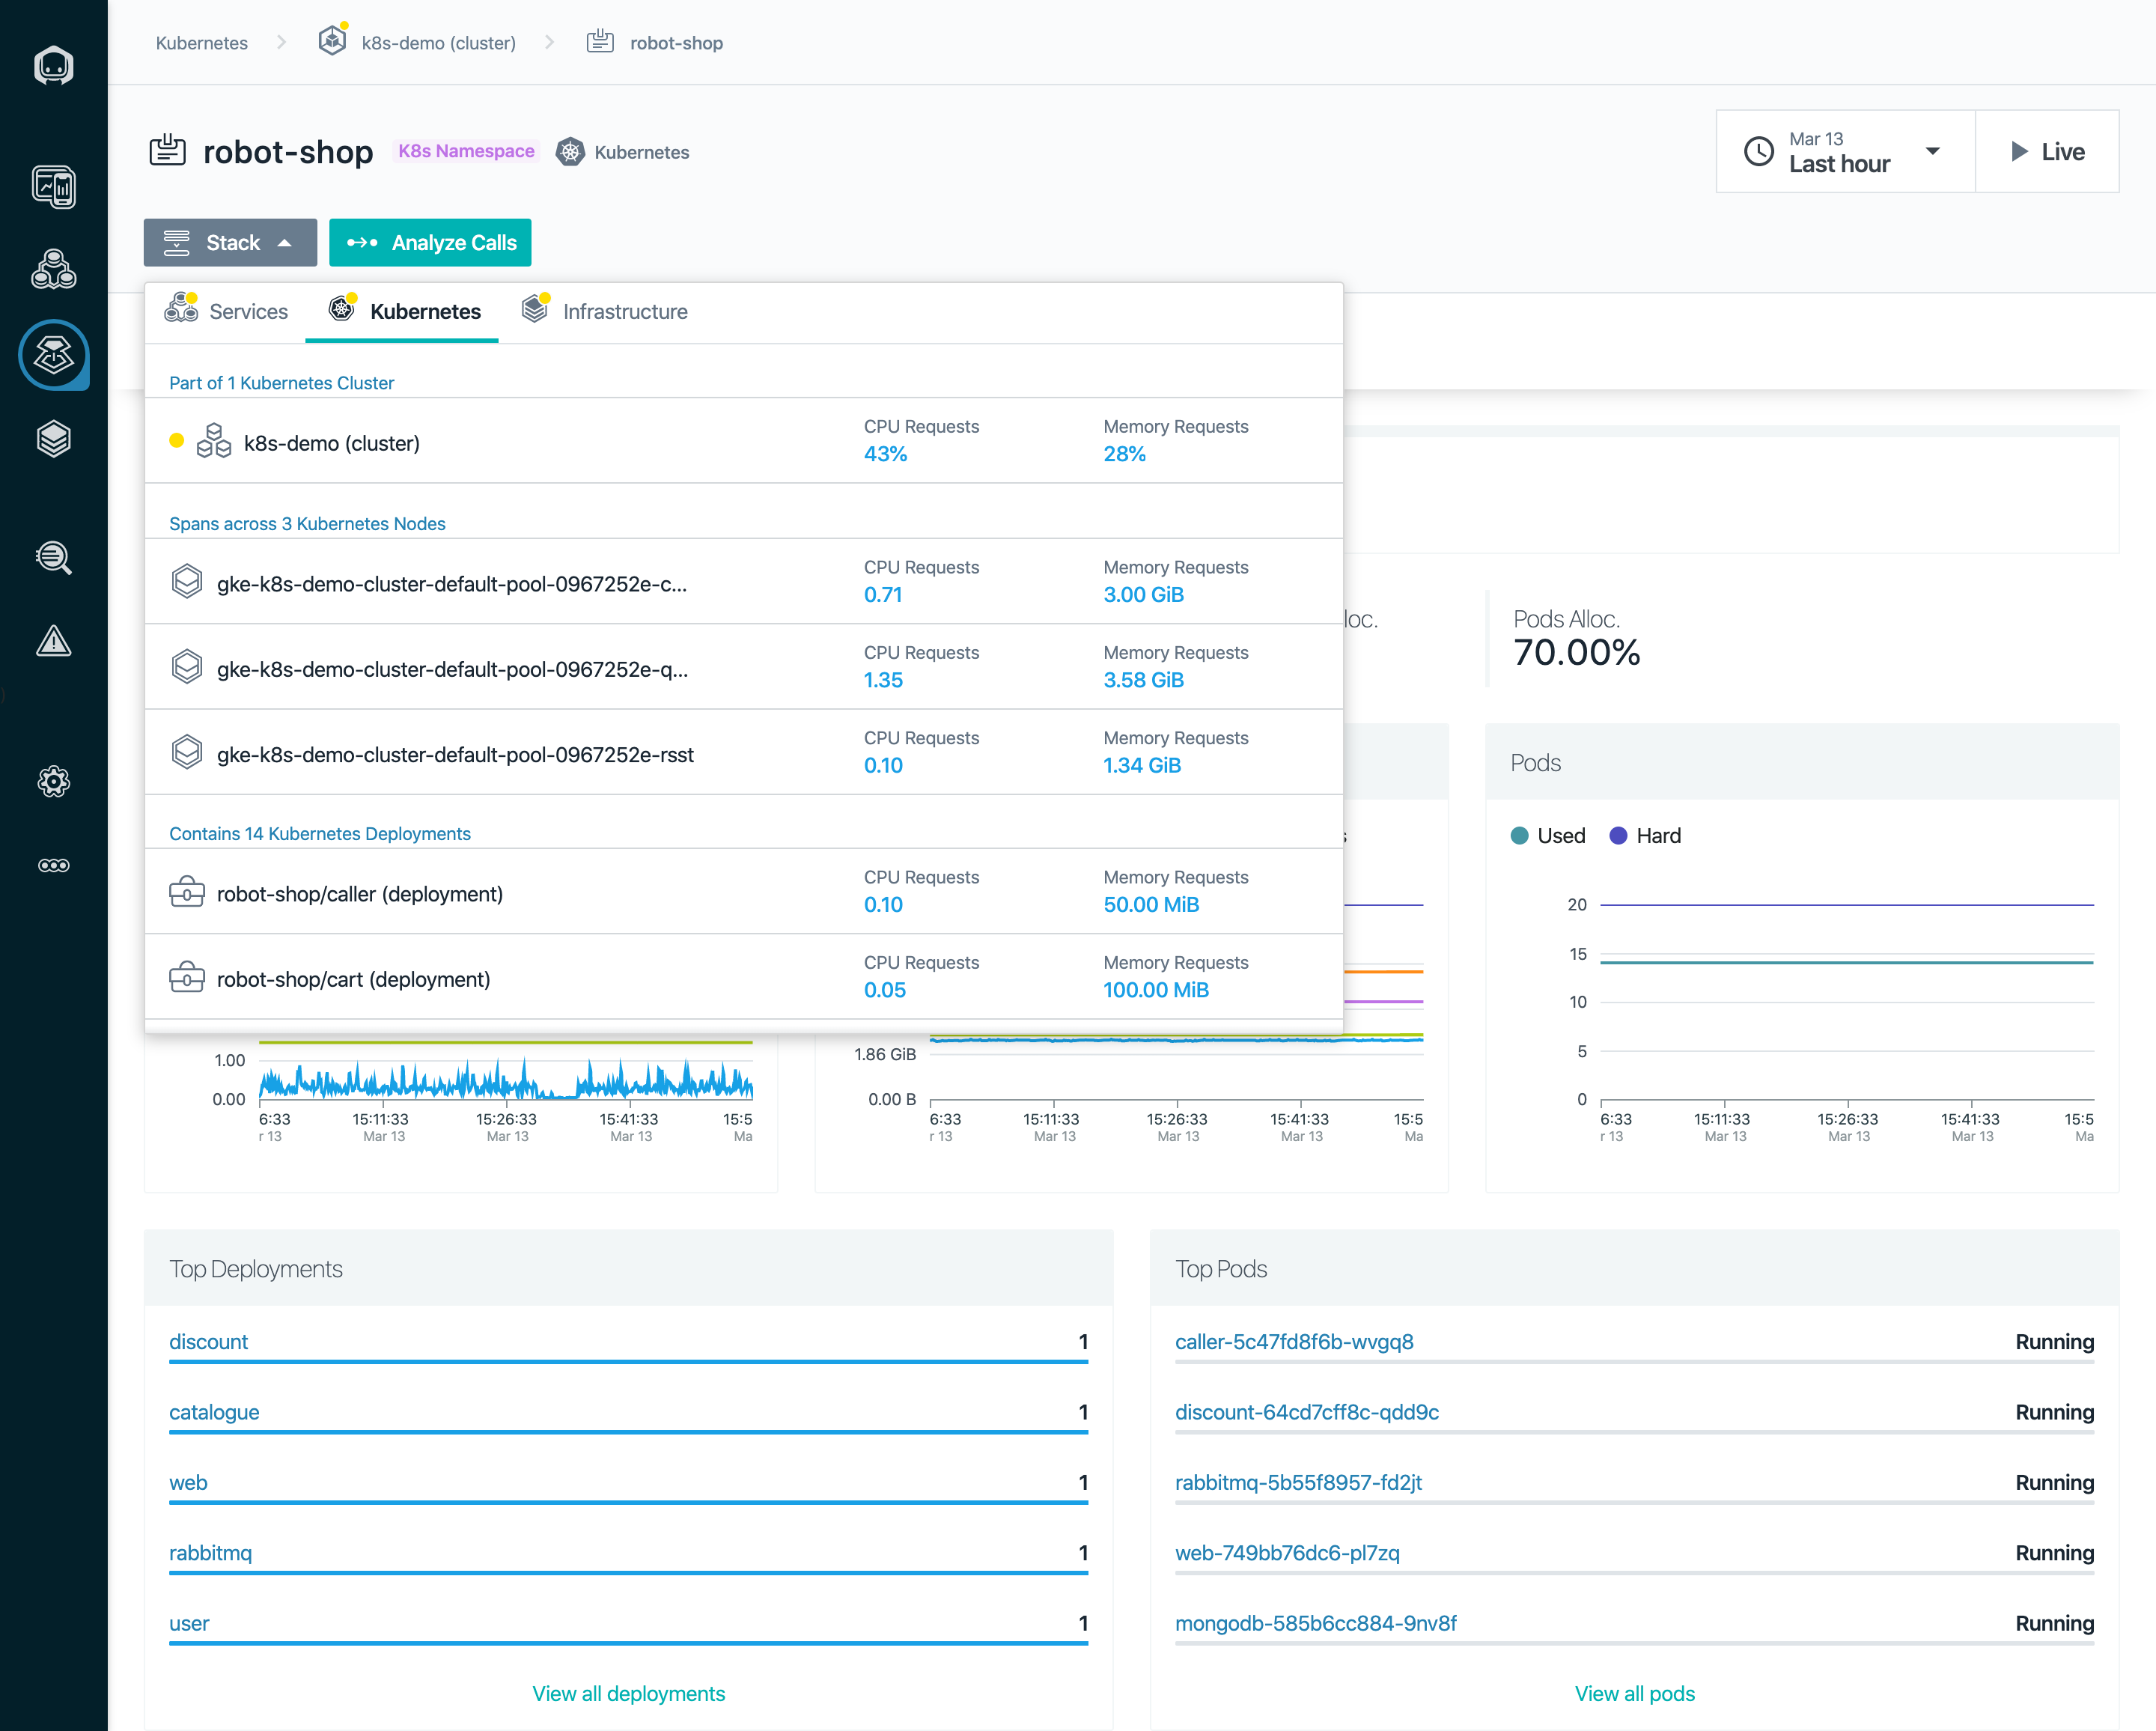The image size is (2156, 1731).
Task: Open robot-shop/caller (deployment) row
Action: (x=743, y=892)
